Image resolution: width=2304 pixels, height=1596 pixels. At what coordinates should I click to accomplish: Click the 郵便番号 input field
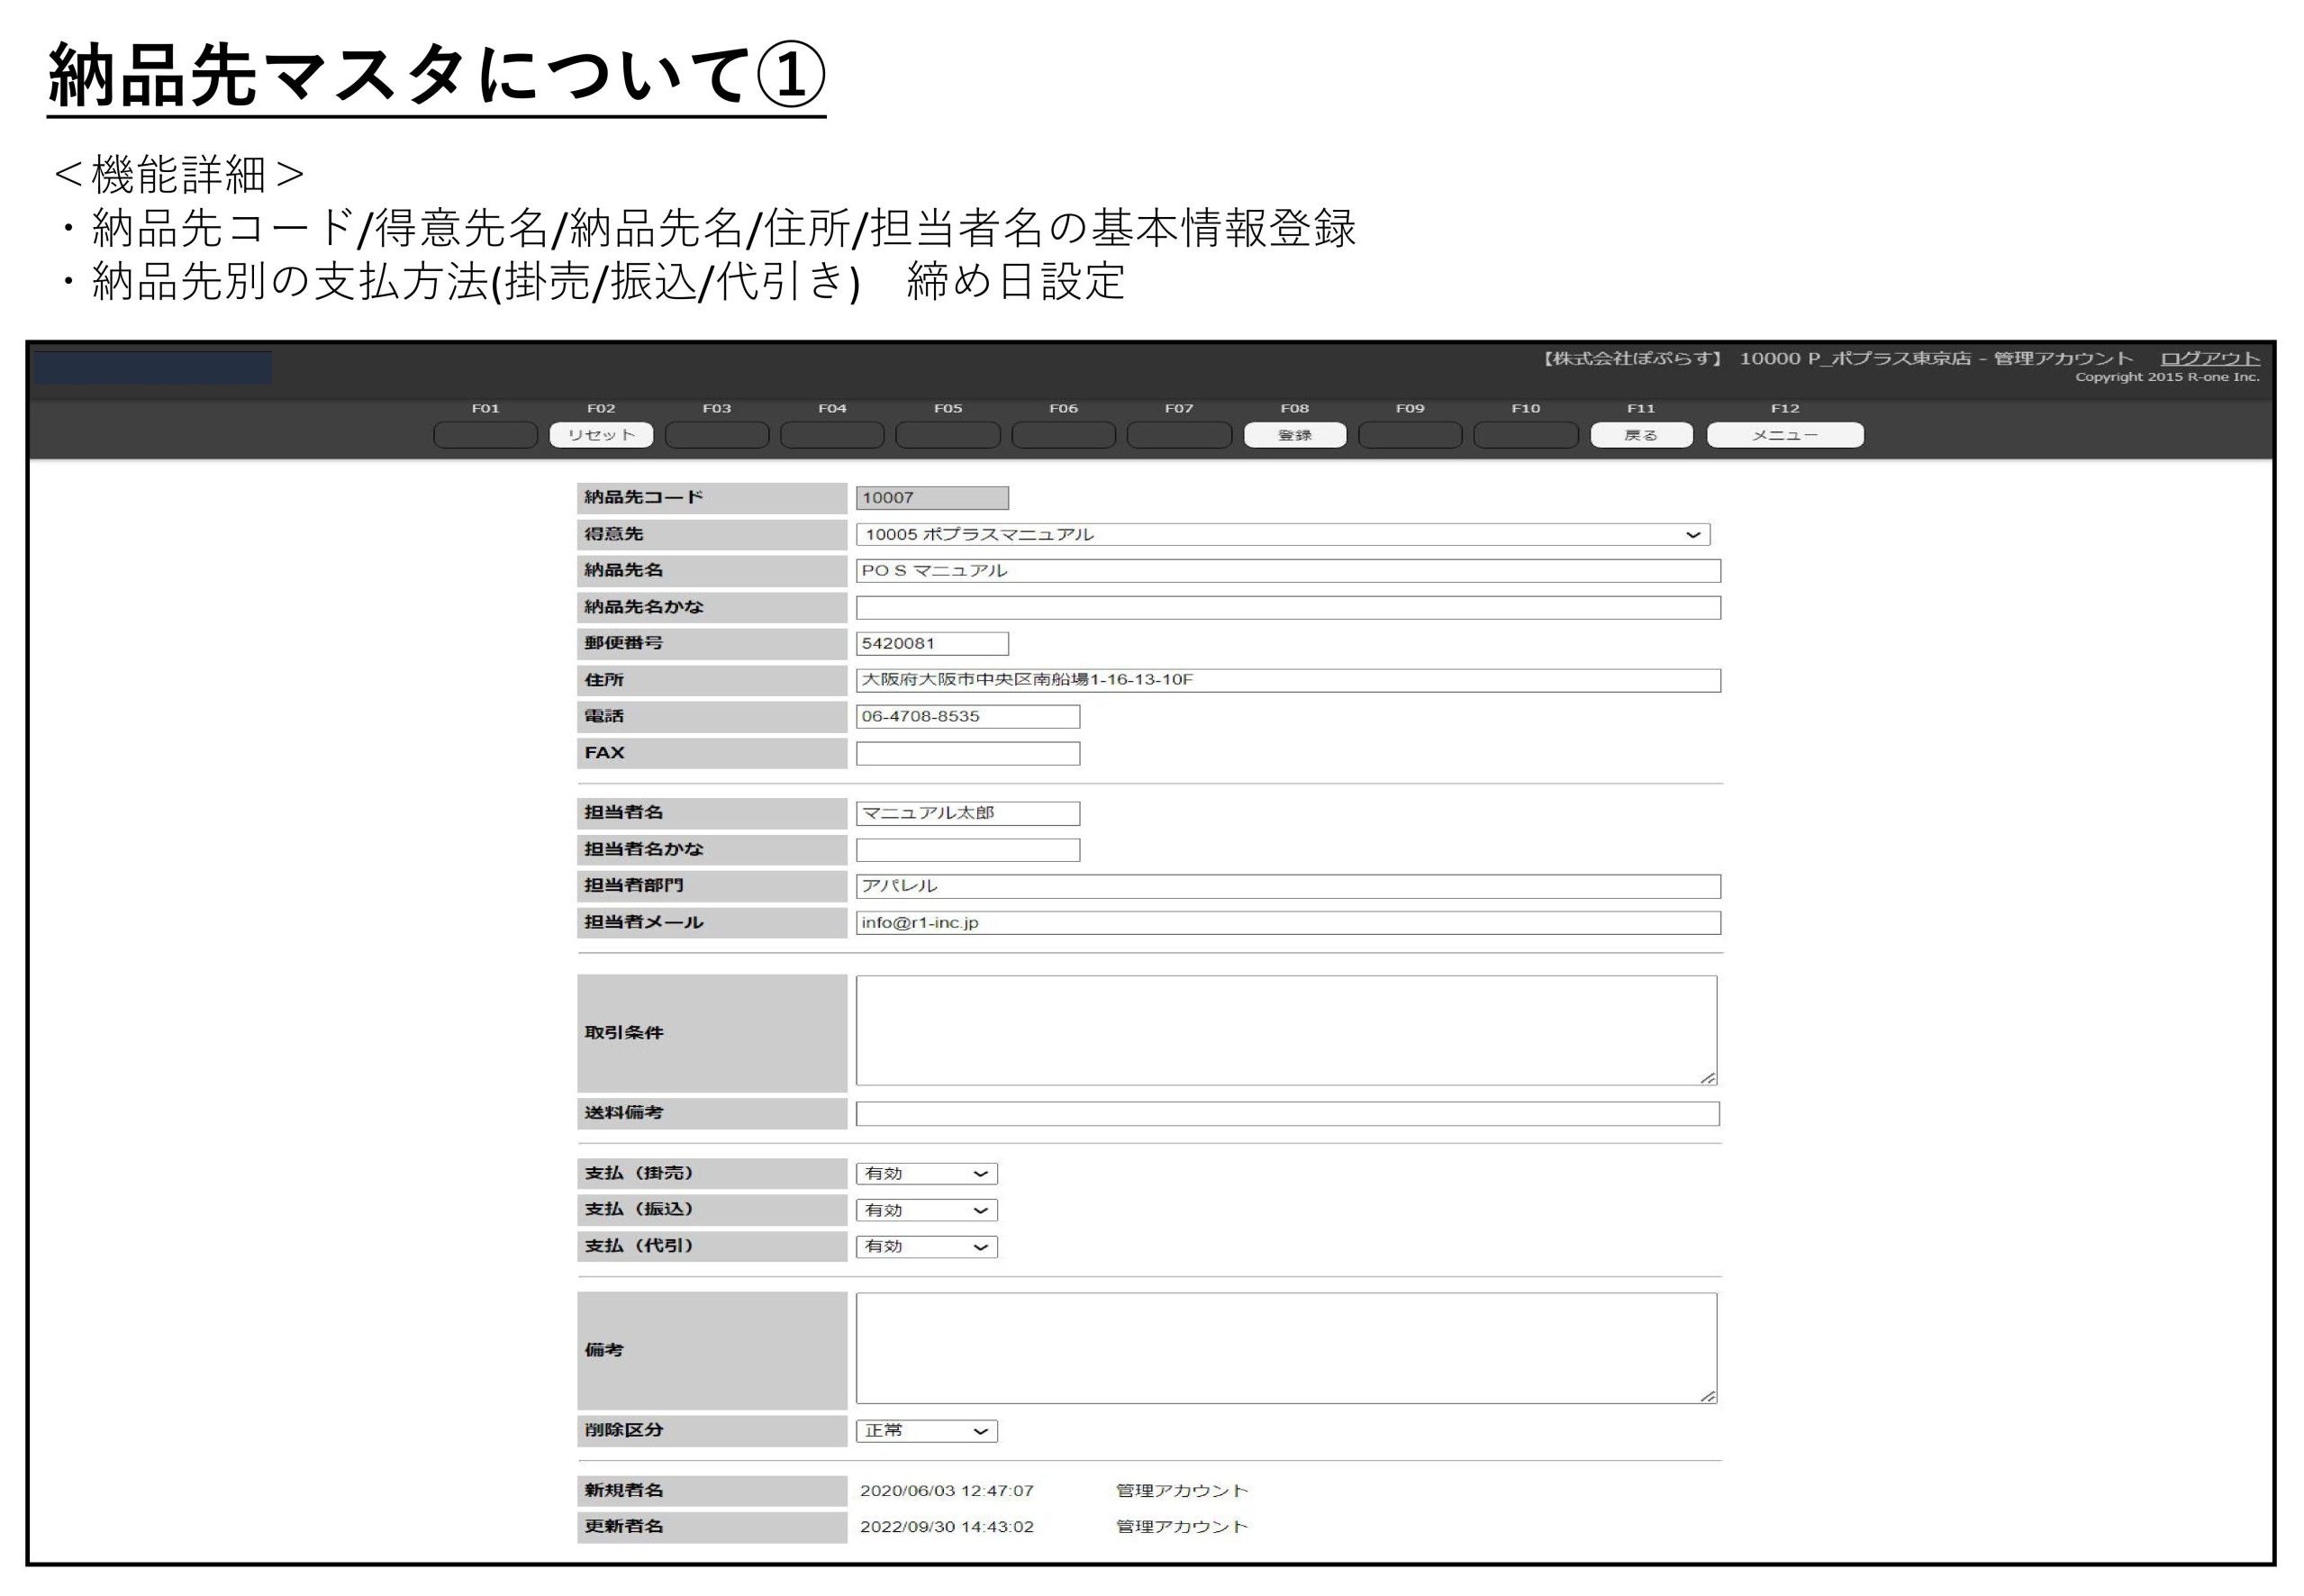click(x=932, y=644)
